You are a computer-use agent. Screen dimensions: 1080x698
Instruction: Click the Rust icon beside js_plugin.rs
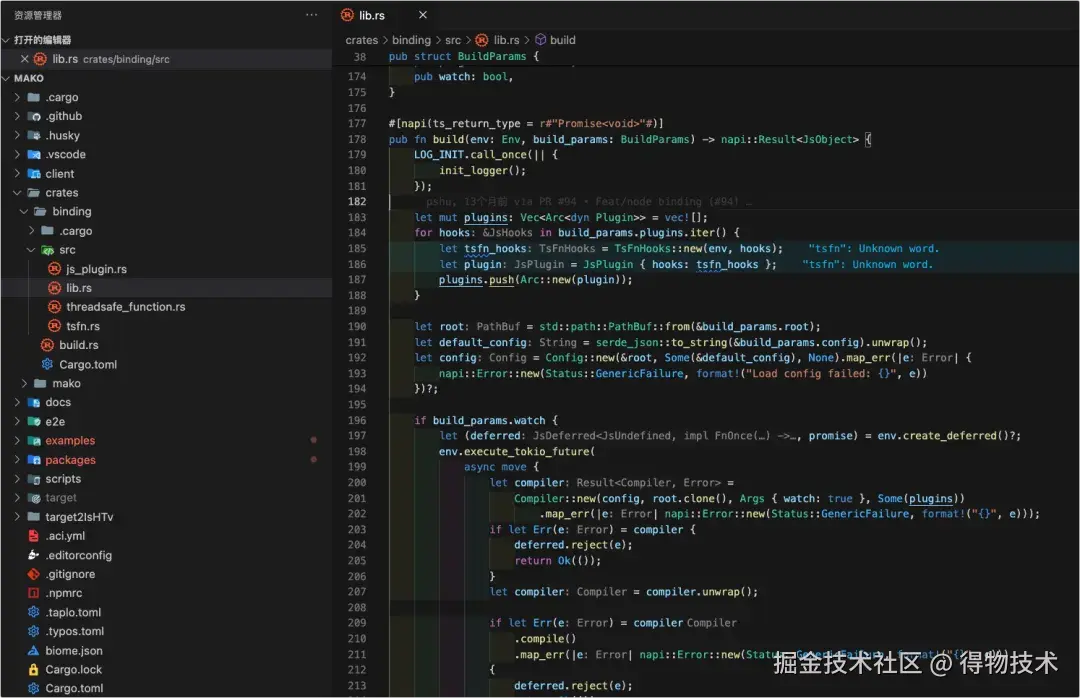(55, 269)
